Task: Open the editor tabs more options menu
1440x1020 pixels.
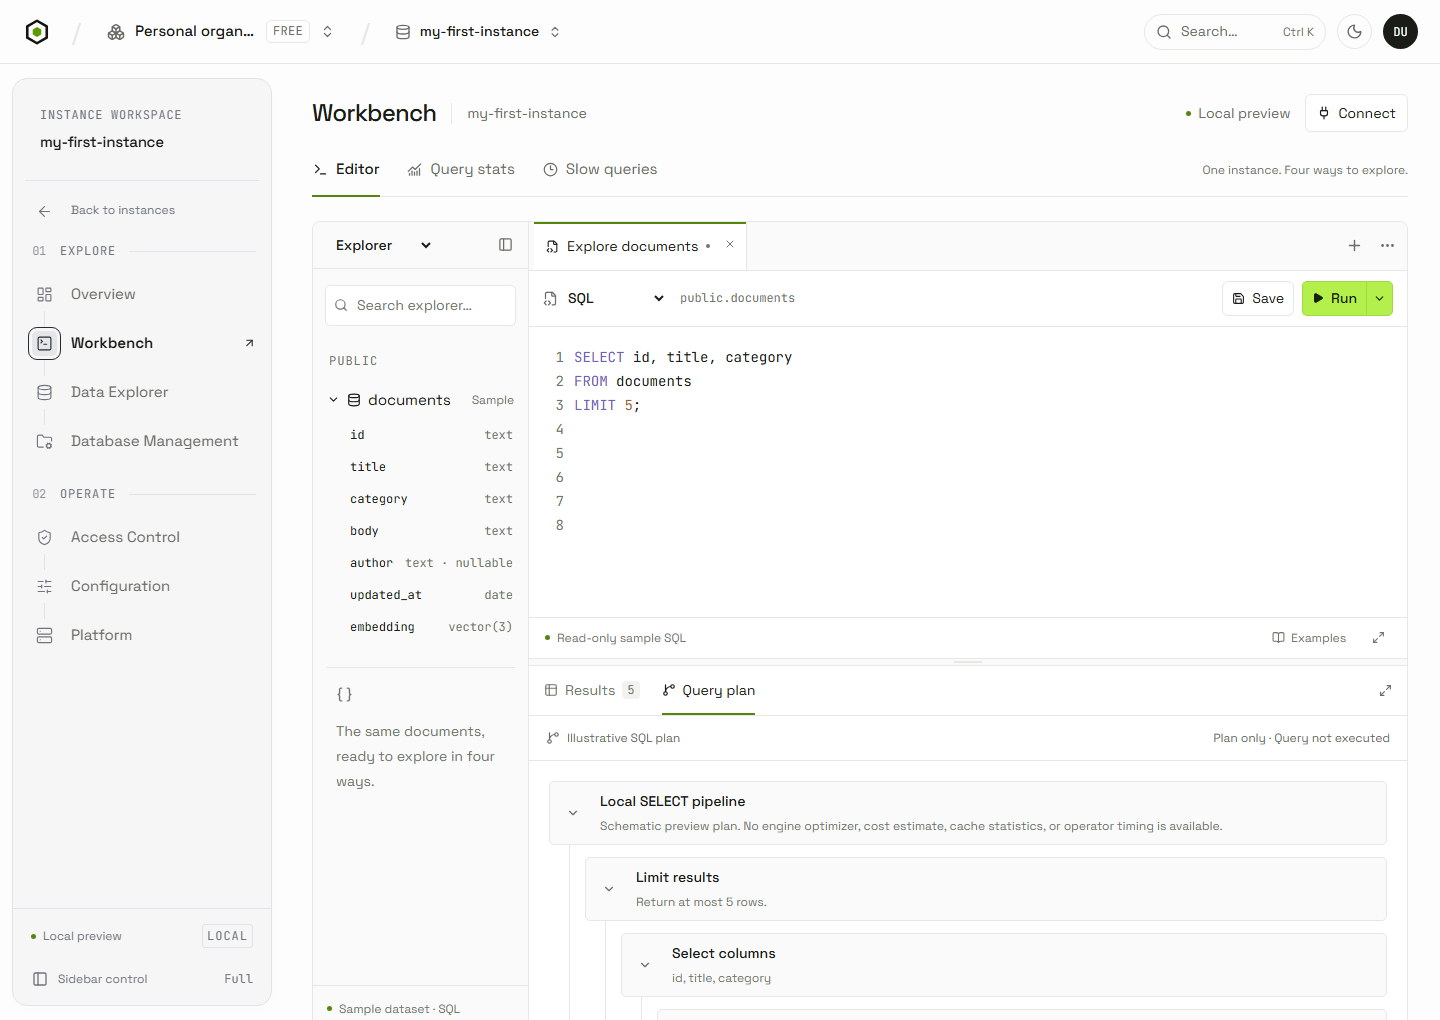Action: click(1387, 245)
